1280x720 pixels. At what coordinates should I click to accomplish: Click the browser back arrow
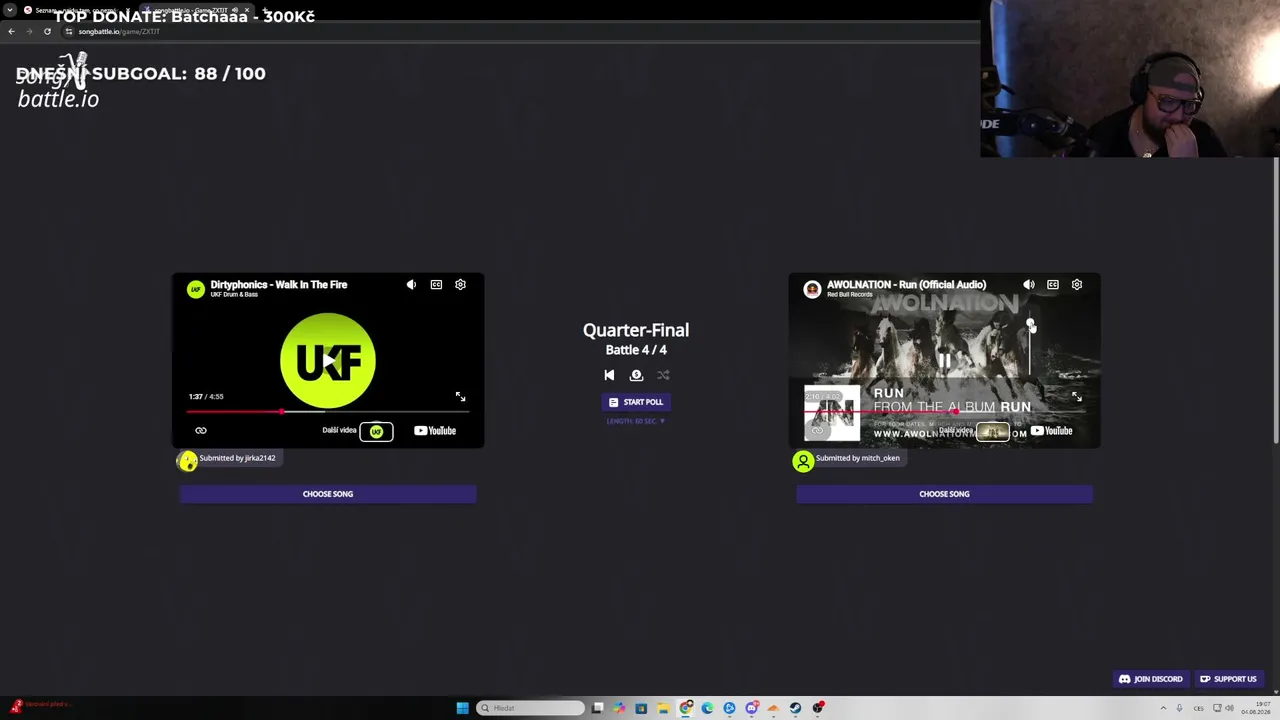click(11, 31)
